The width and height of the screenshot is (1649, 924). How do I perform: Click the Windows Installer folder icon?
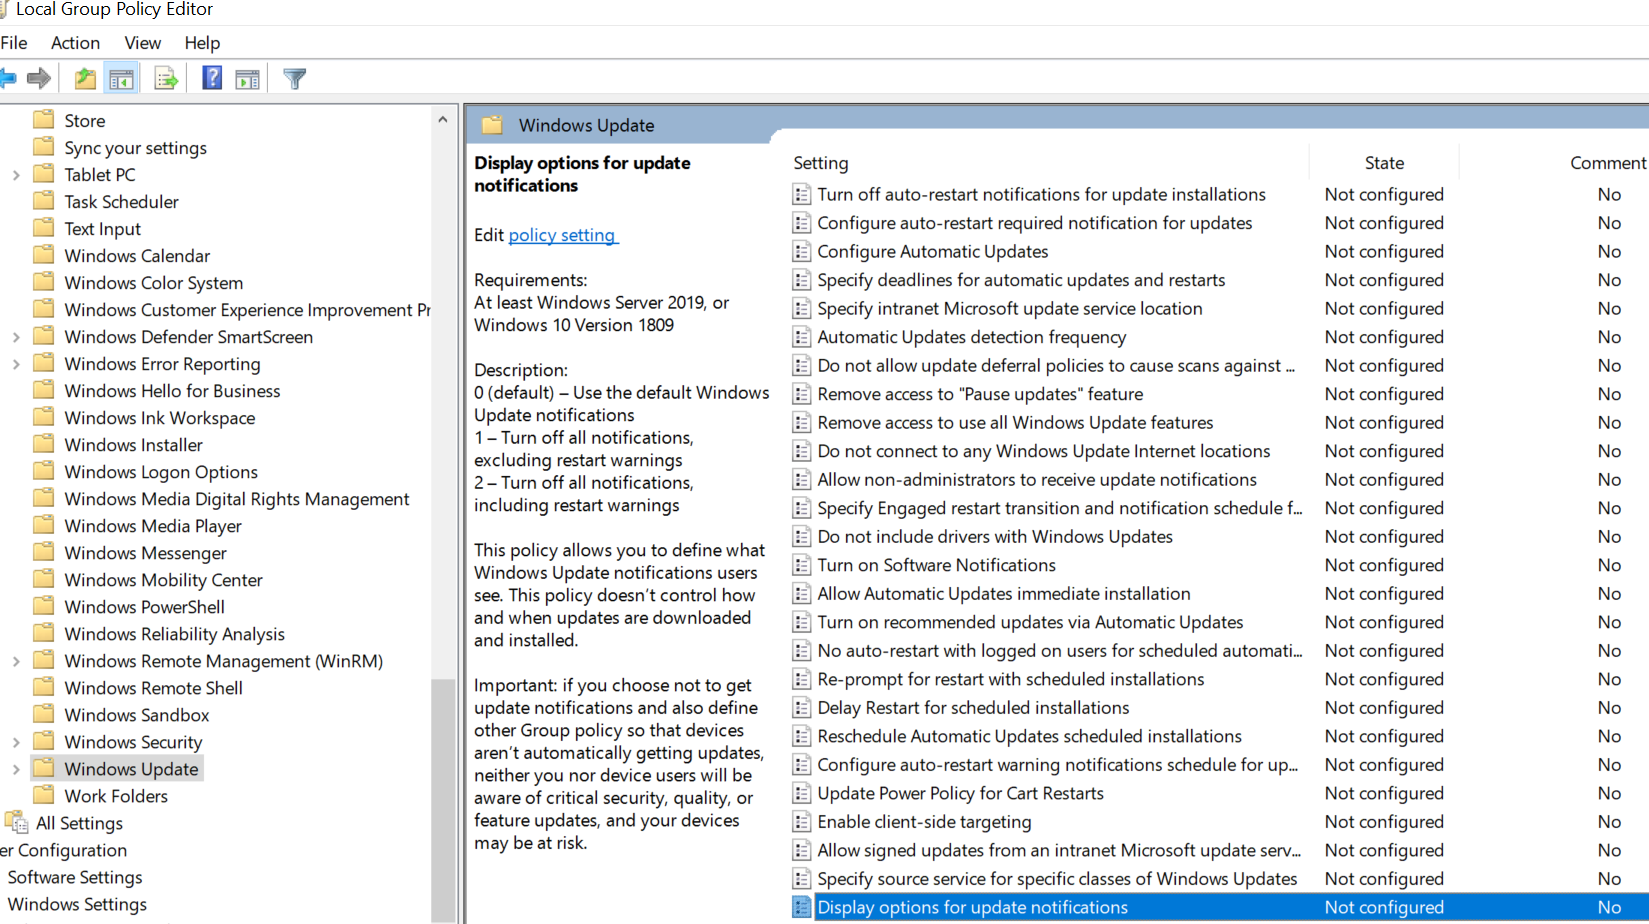click(43, 445)
